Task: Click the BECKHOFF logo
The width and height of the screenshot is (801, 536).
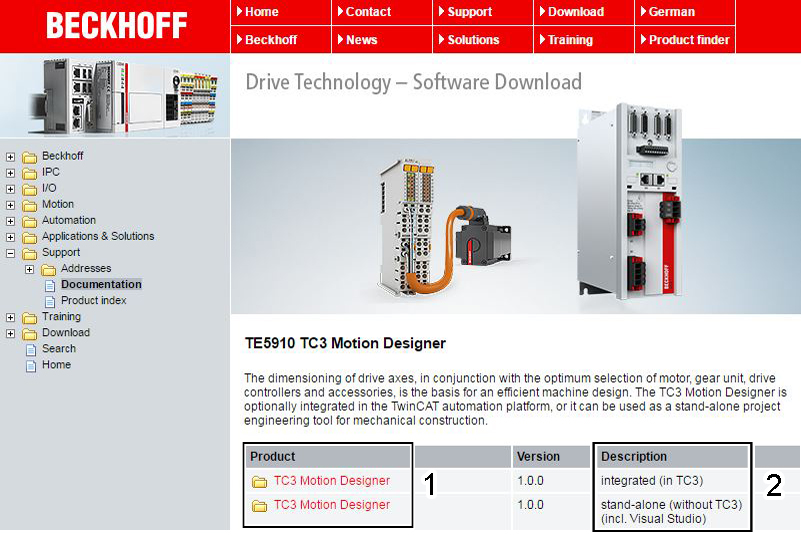Action: point(116,25)
